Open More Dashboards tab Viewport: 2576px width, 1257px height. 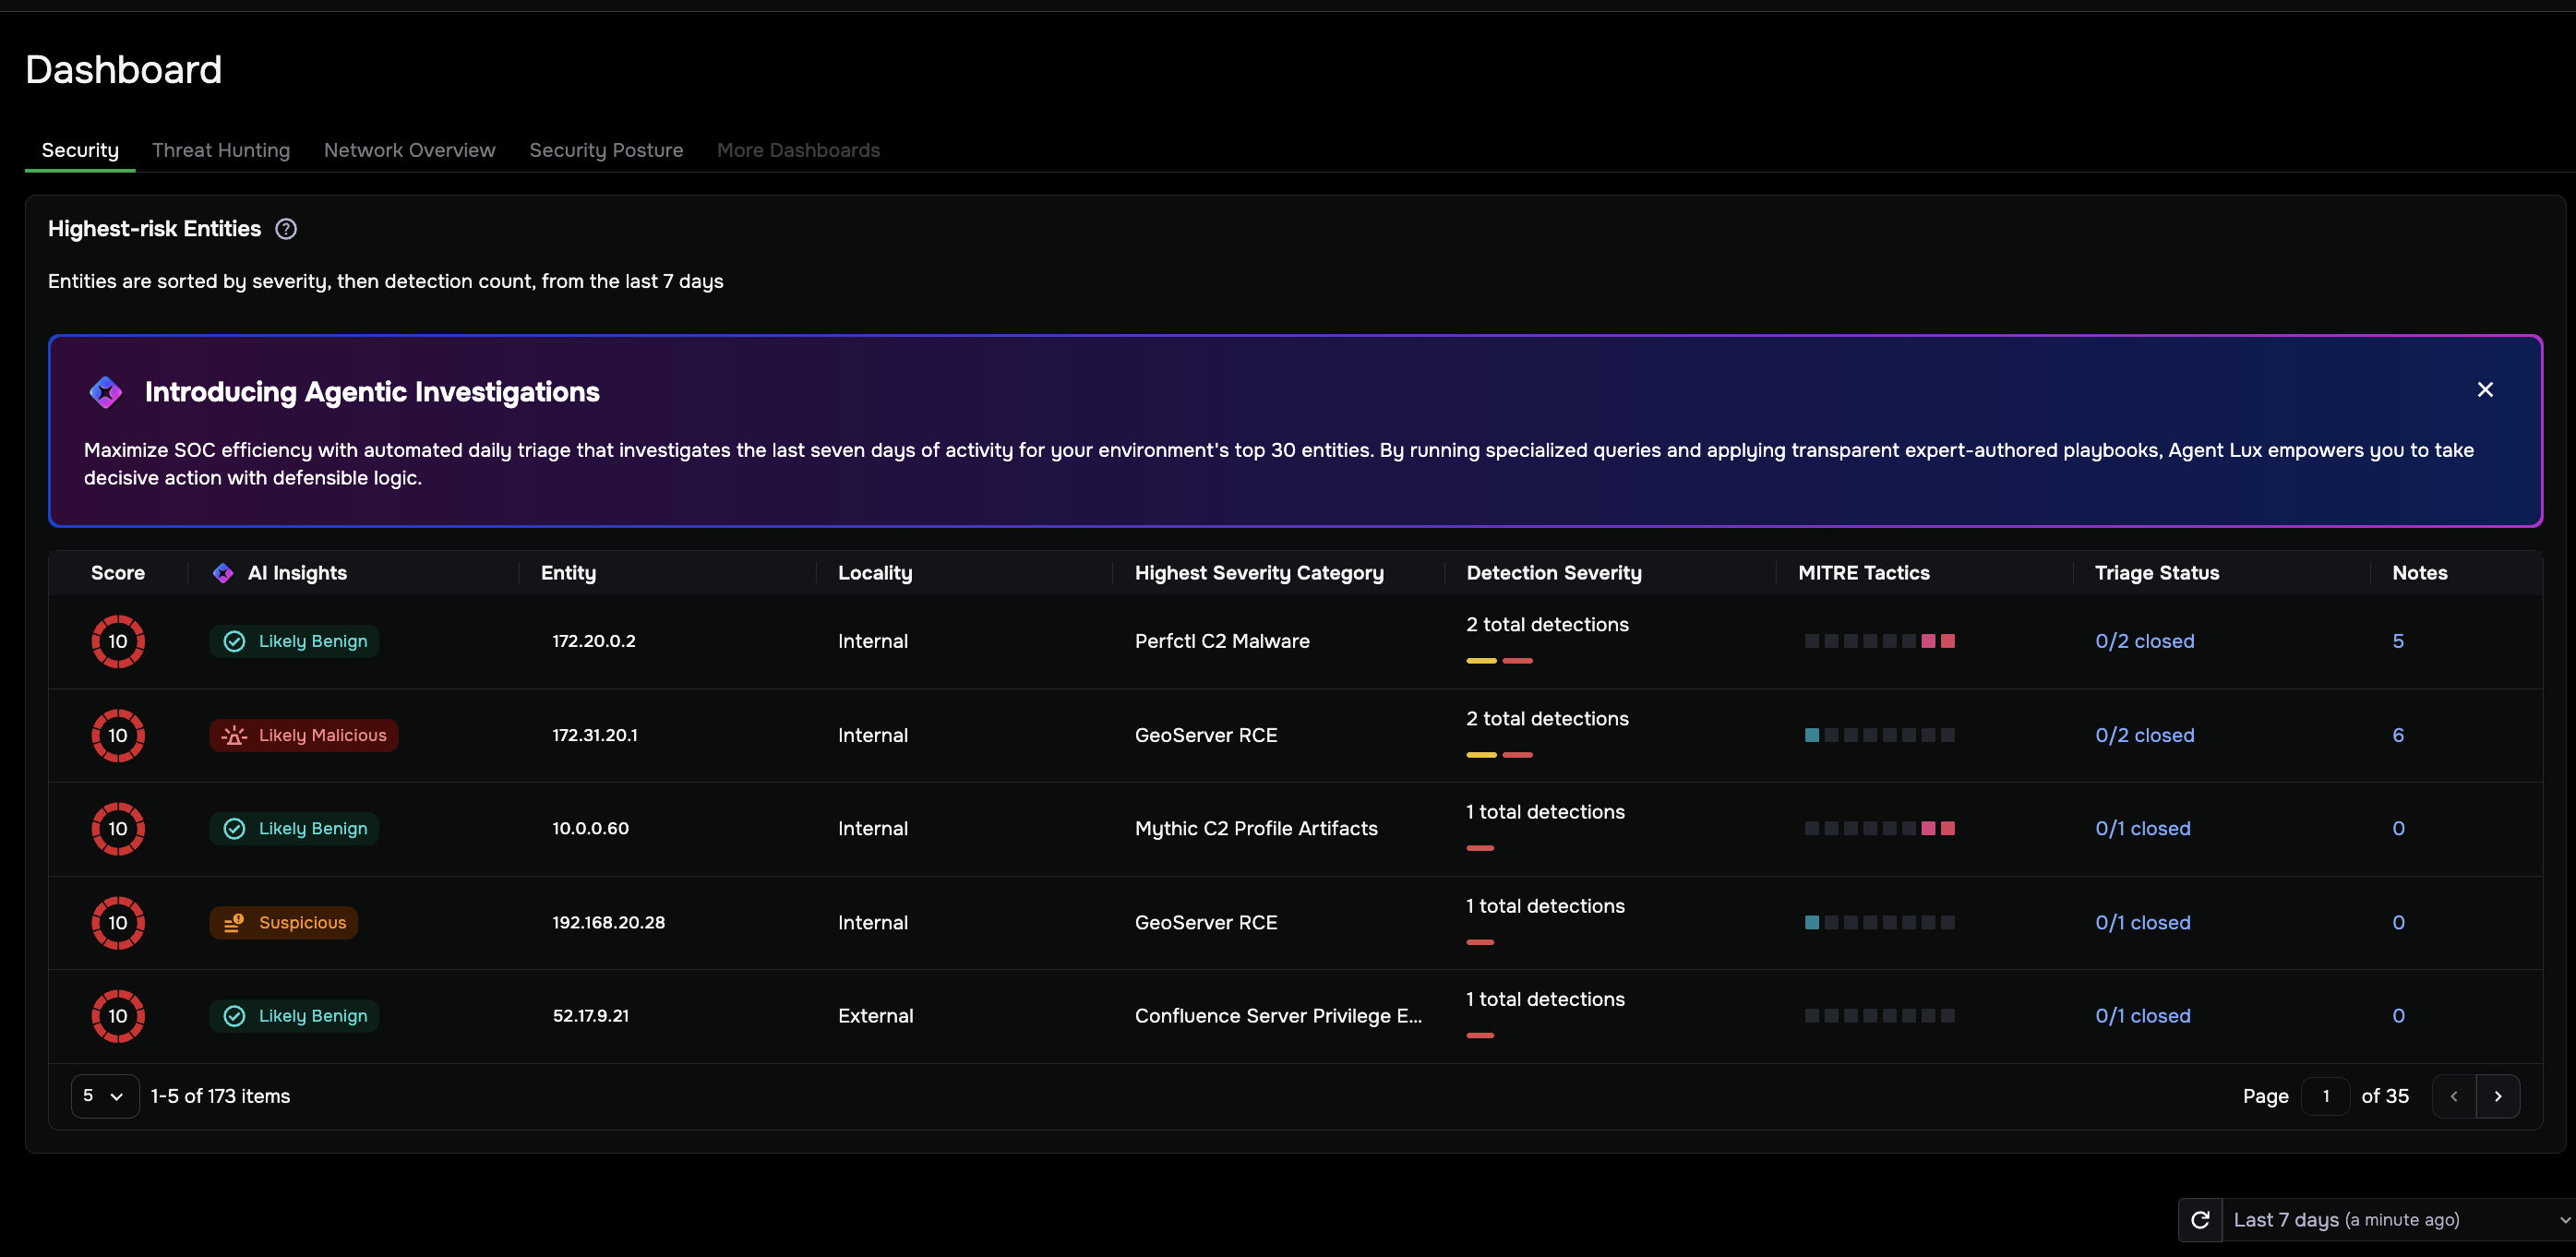click(798, 150)
